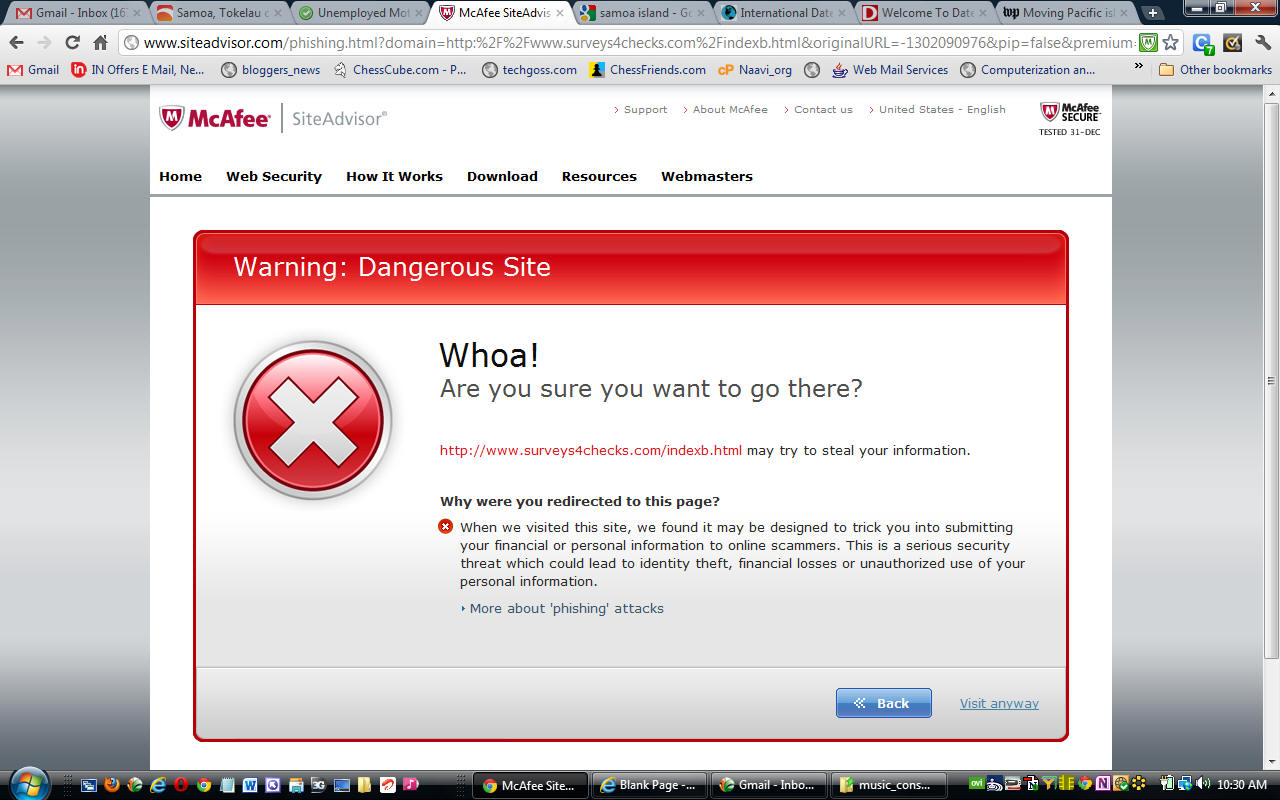Open the ChessCube.com bookmark
The width and height of the screenshot is (1280, 800).
tap(400, 70)
